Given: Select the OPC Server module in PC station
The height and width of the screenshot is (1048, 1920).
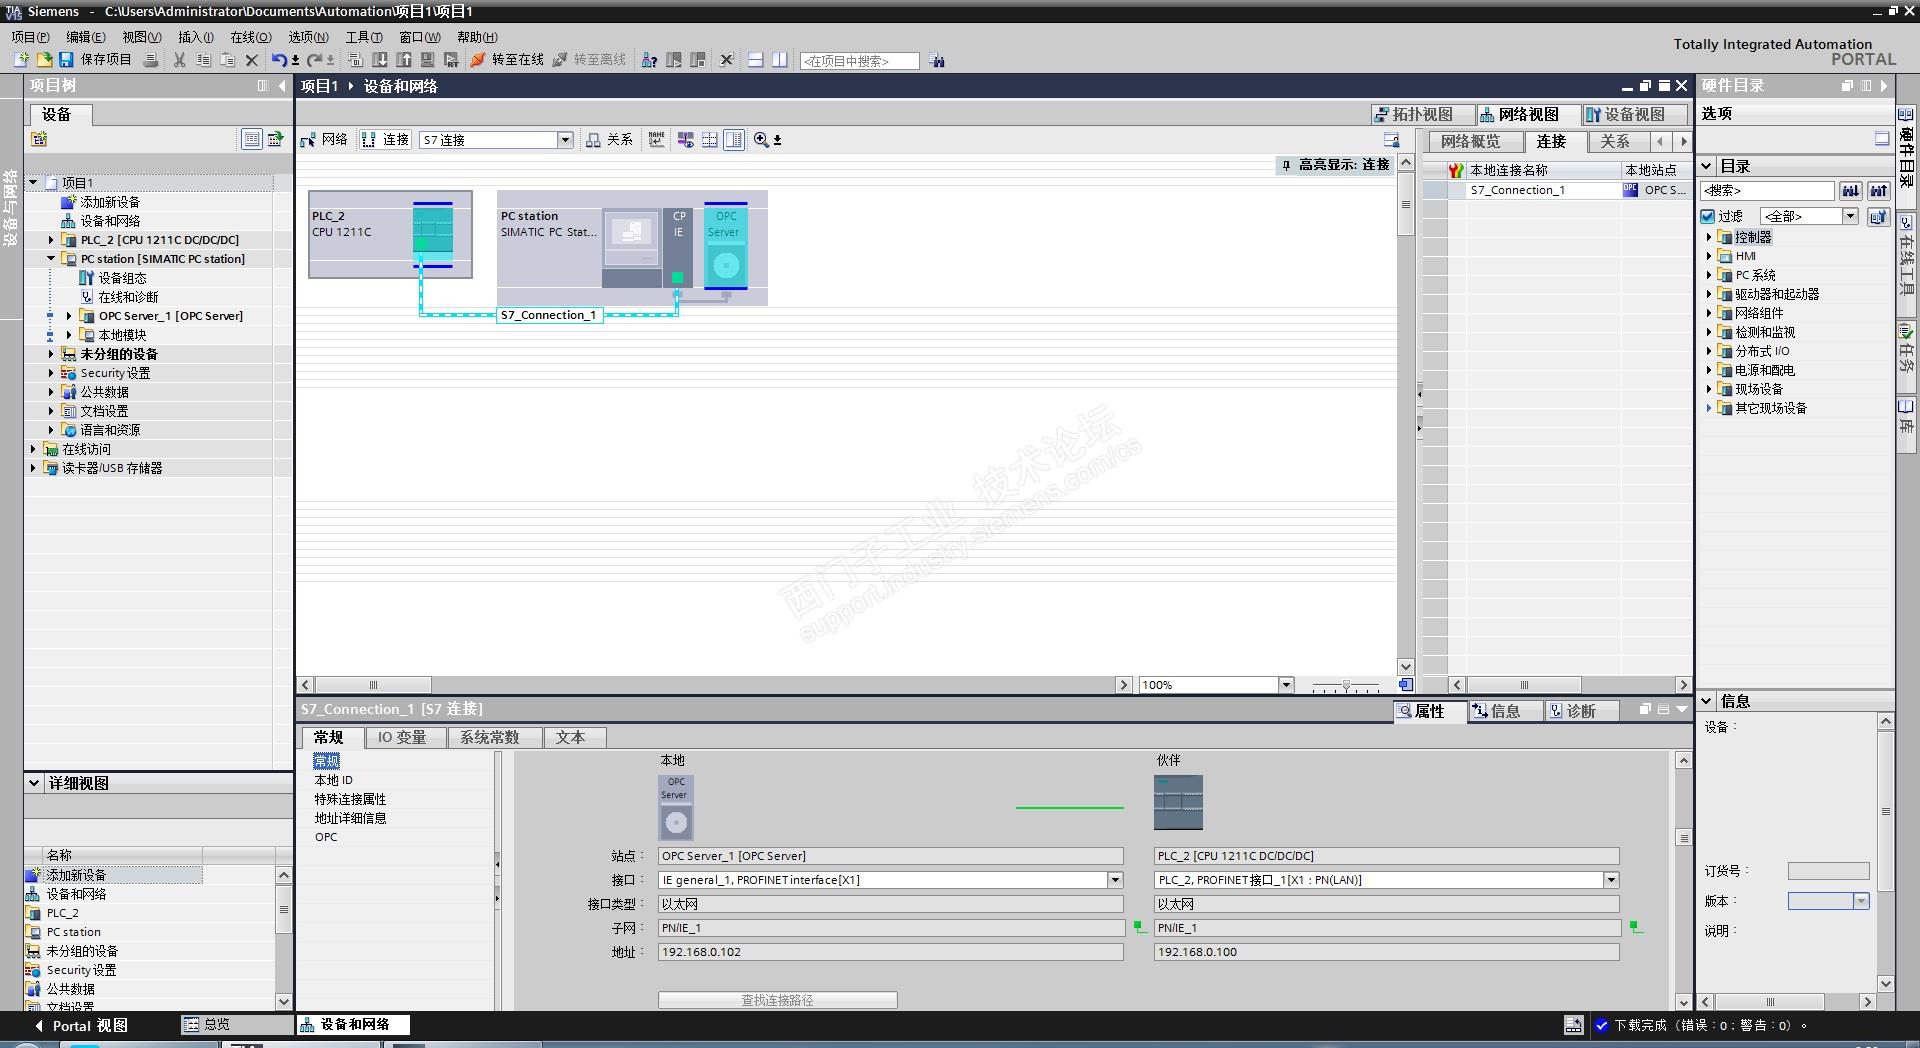Looking at the screenshot, I should 726,246.
